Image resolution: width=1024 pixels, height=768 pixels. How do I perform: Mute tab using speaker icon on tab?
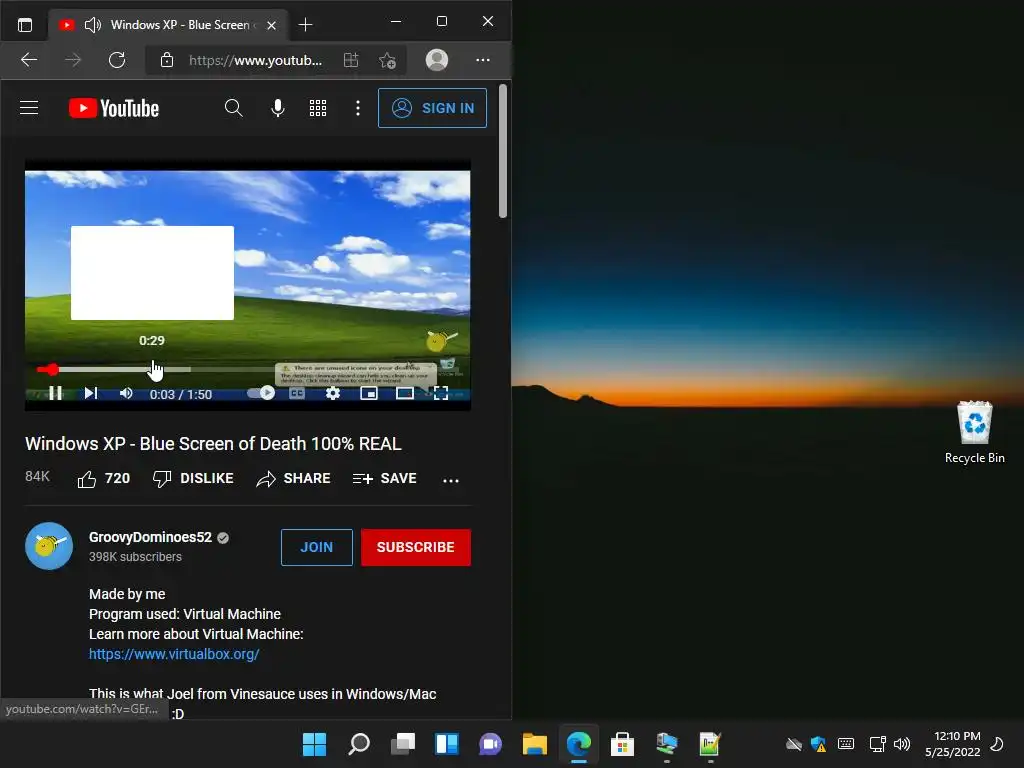(93, 25)
